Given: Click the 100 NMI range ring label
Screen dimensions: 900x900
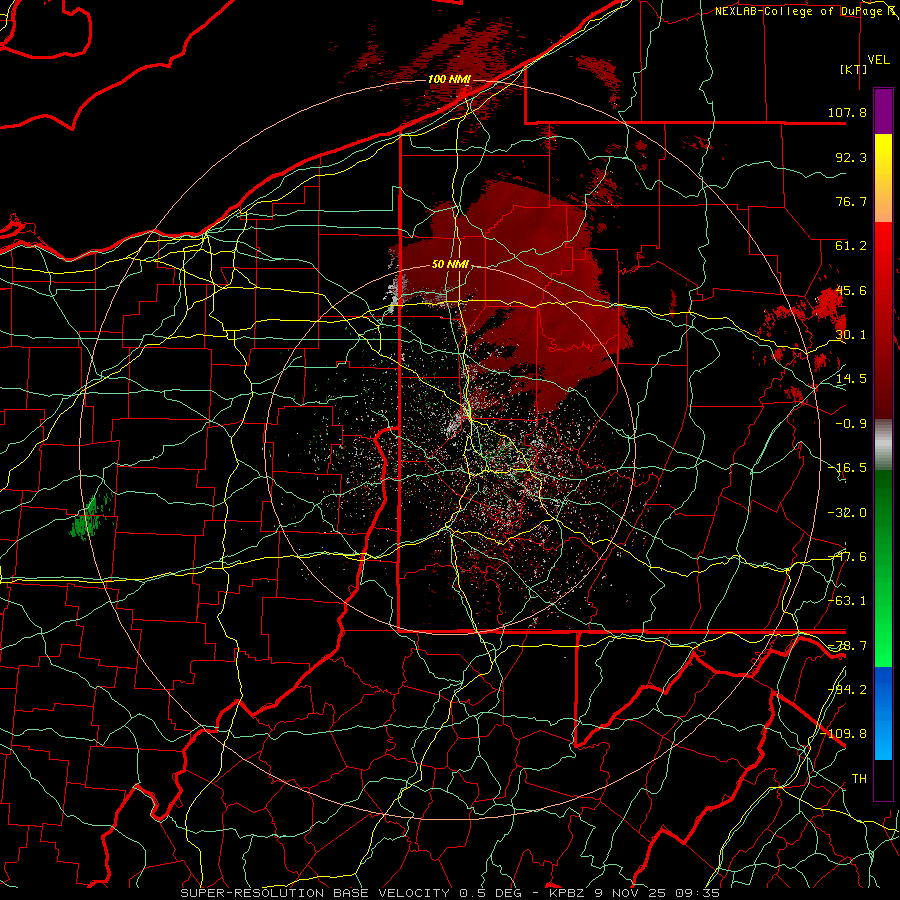Looking at the screenshot, I should pos(449,79).
